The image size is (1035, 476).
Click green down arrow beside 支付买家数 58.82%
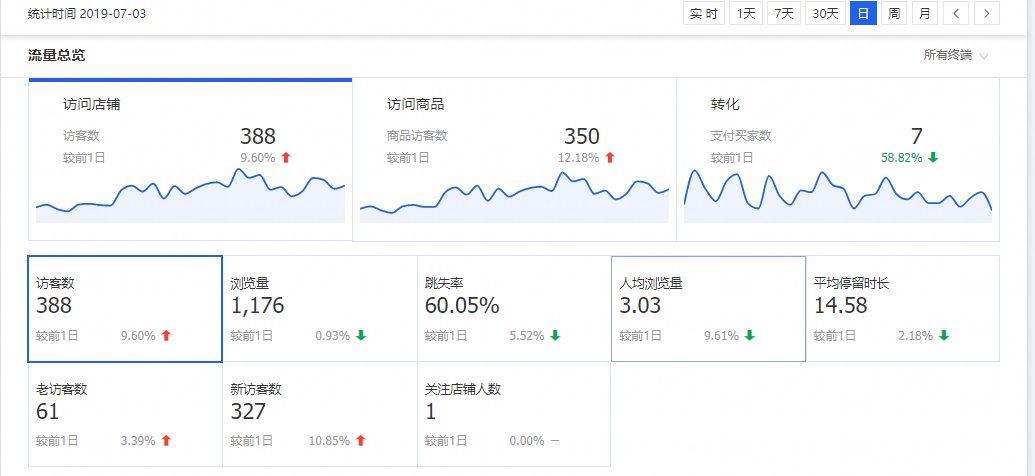933,157
